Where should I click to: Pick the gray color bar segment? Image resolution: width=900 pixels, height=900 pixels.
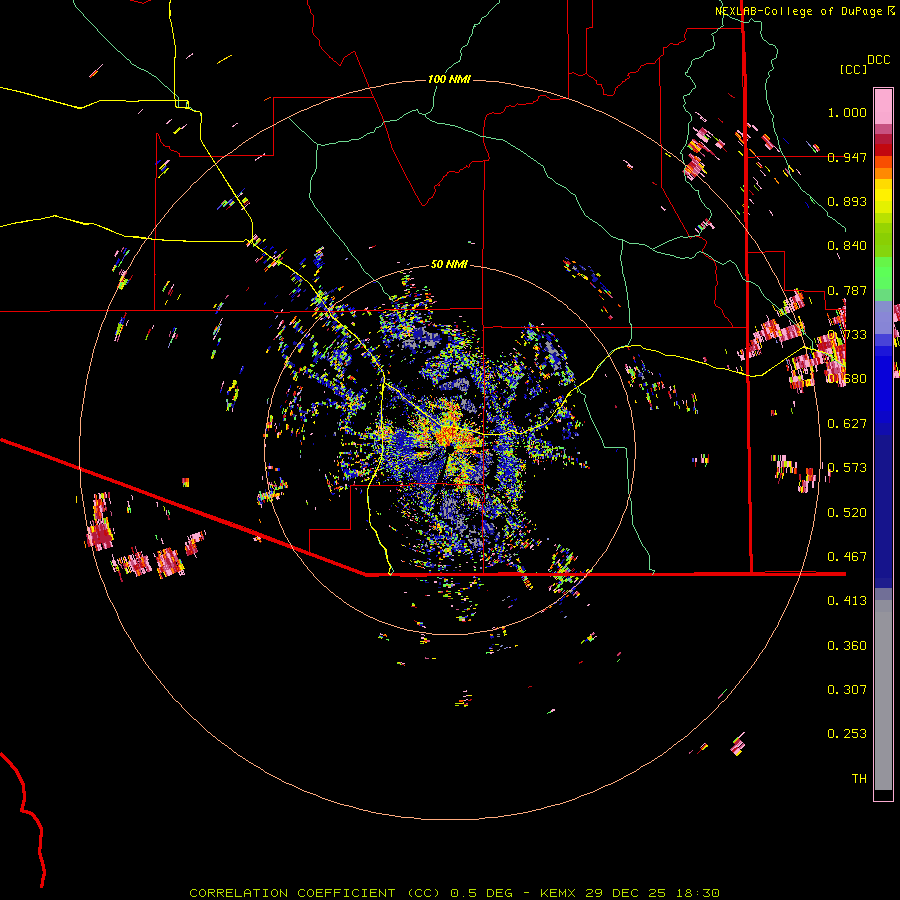coord(883,695)
